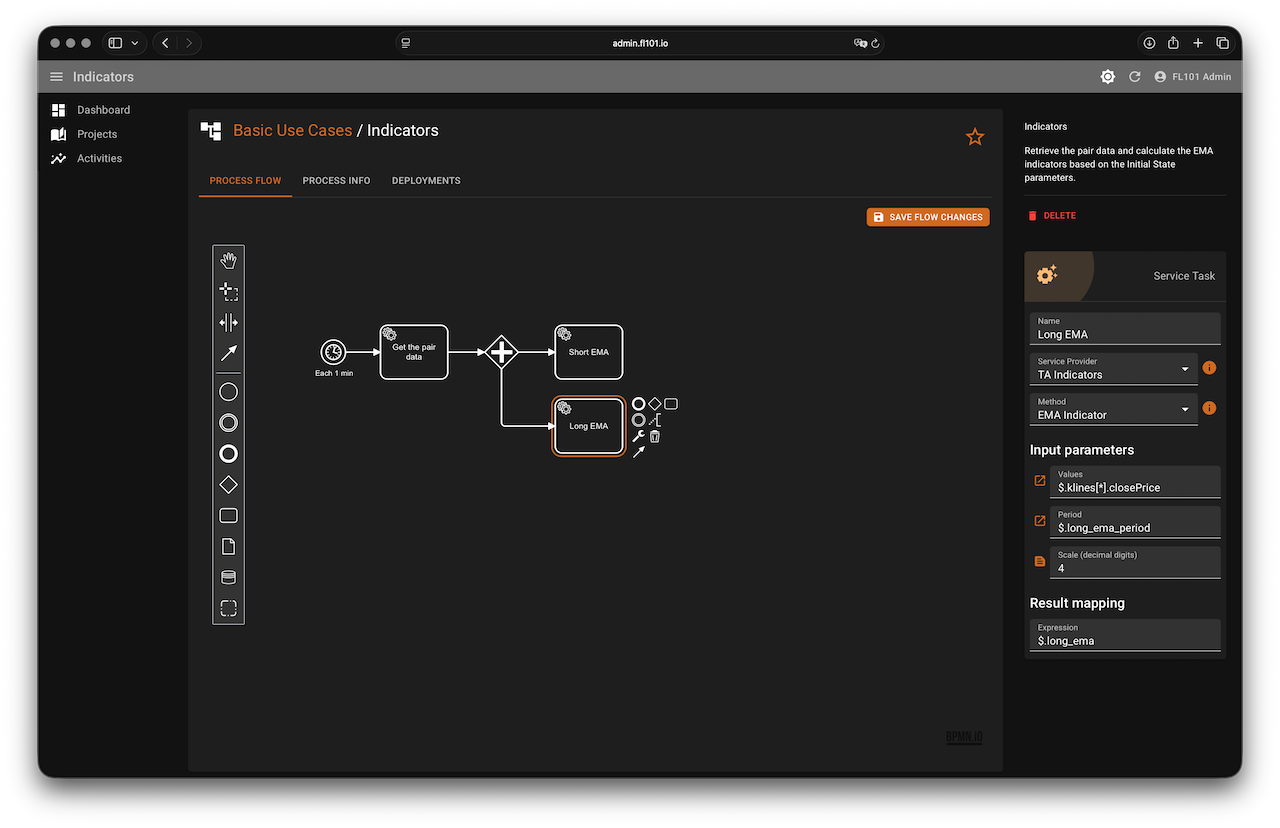The height and width of the screenshot is (828, 1280).
Task: Select the lasso tool in the palette
Action: 228,292
